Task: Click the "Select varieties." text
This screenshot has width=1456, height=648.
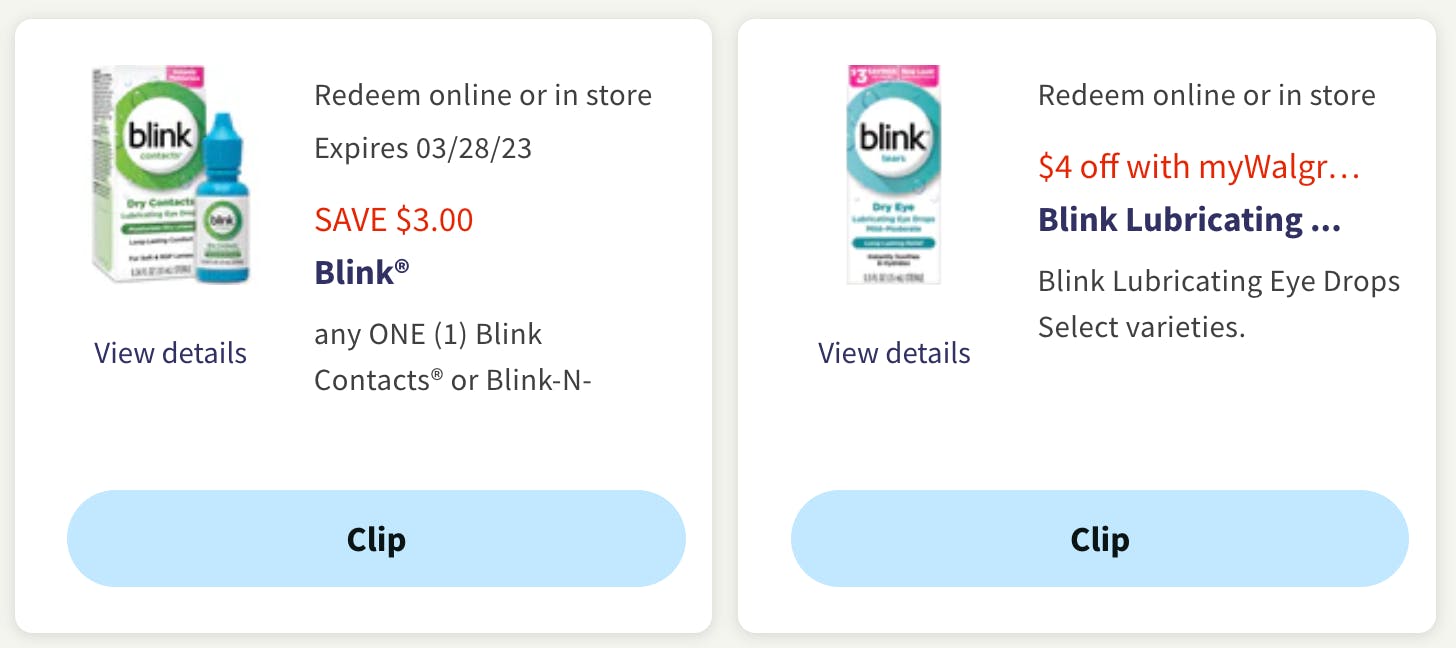Action: pos(1141,327)
